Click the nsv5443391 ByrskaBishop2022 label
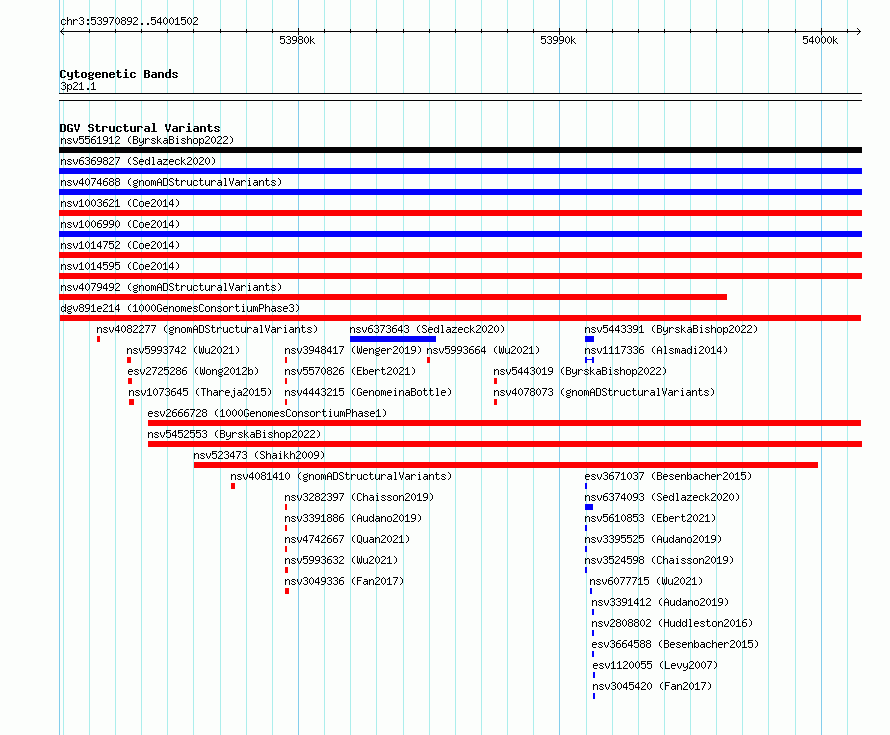890x735 pixels. point(671,329)
